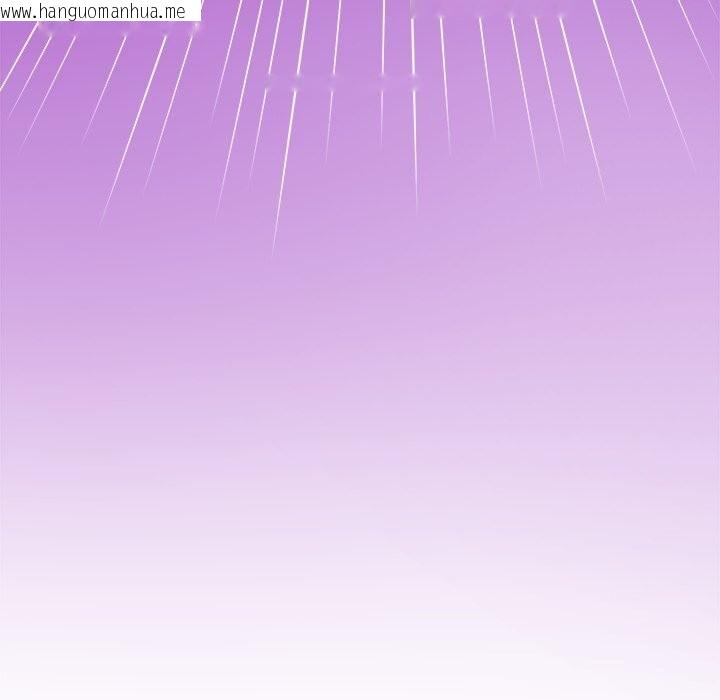Click the center of the purple gradient image
720x700 pixels.
click(360, 350)
